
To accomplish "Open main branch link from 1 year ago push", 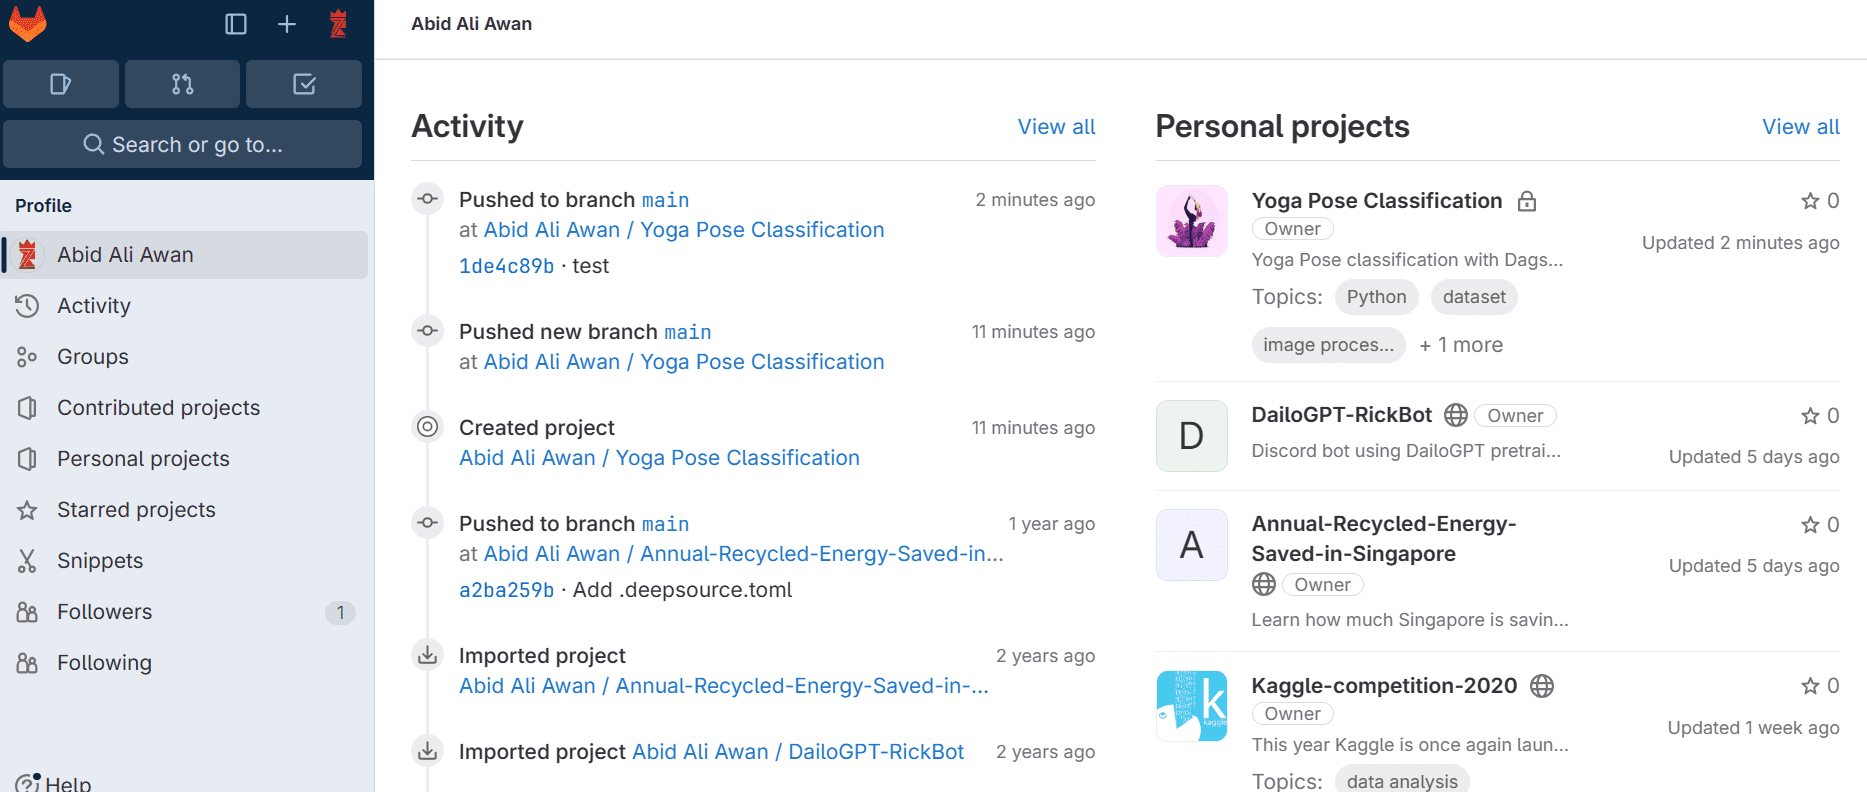I will point(665,524).
